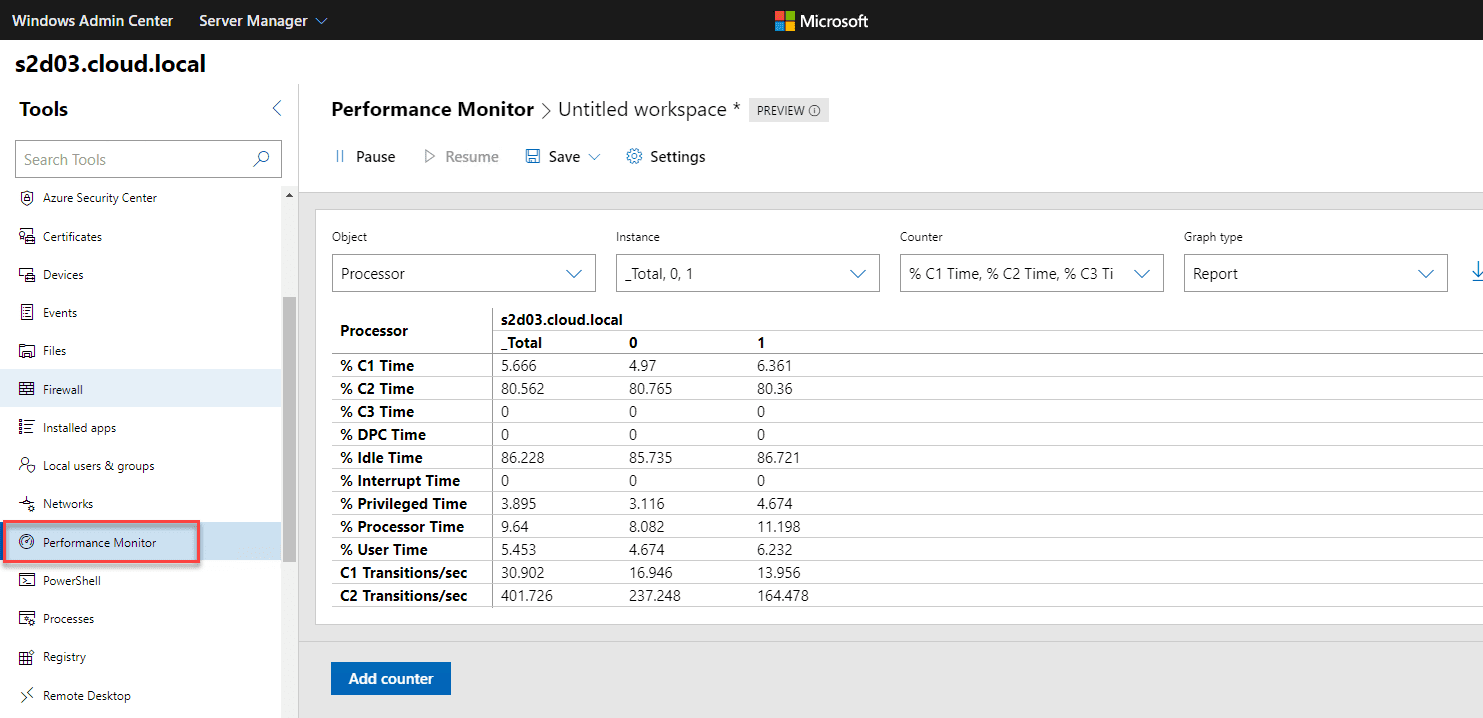
Task: Open the Counter dropdown list
Action: pyautogui.click(x=1031, y=273)
